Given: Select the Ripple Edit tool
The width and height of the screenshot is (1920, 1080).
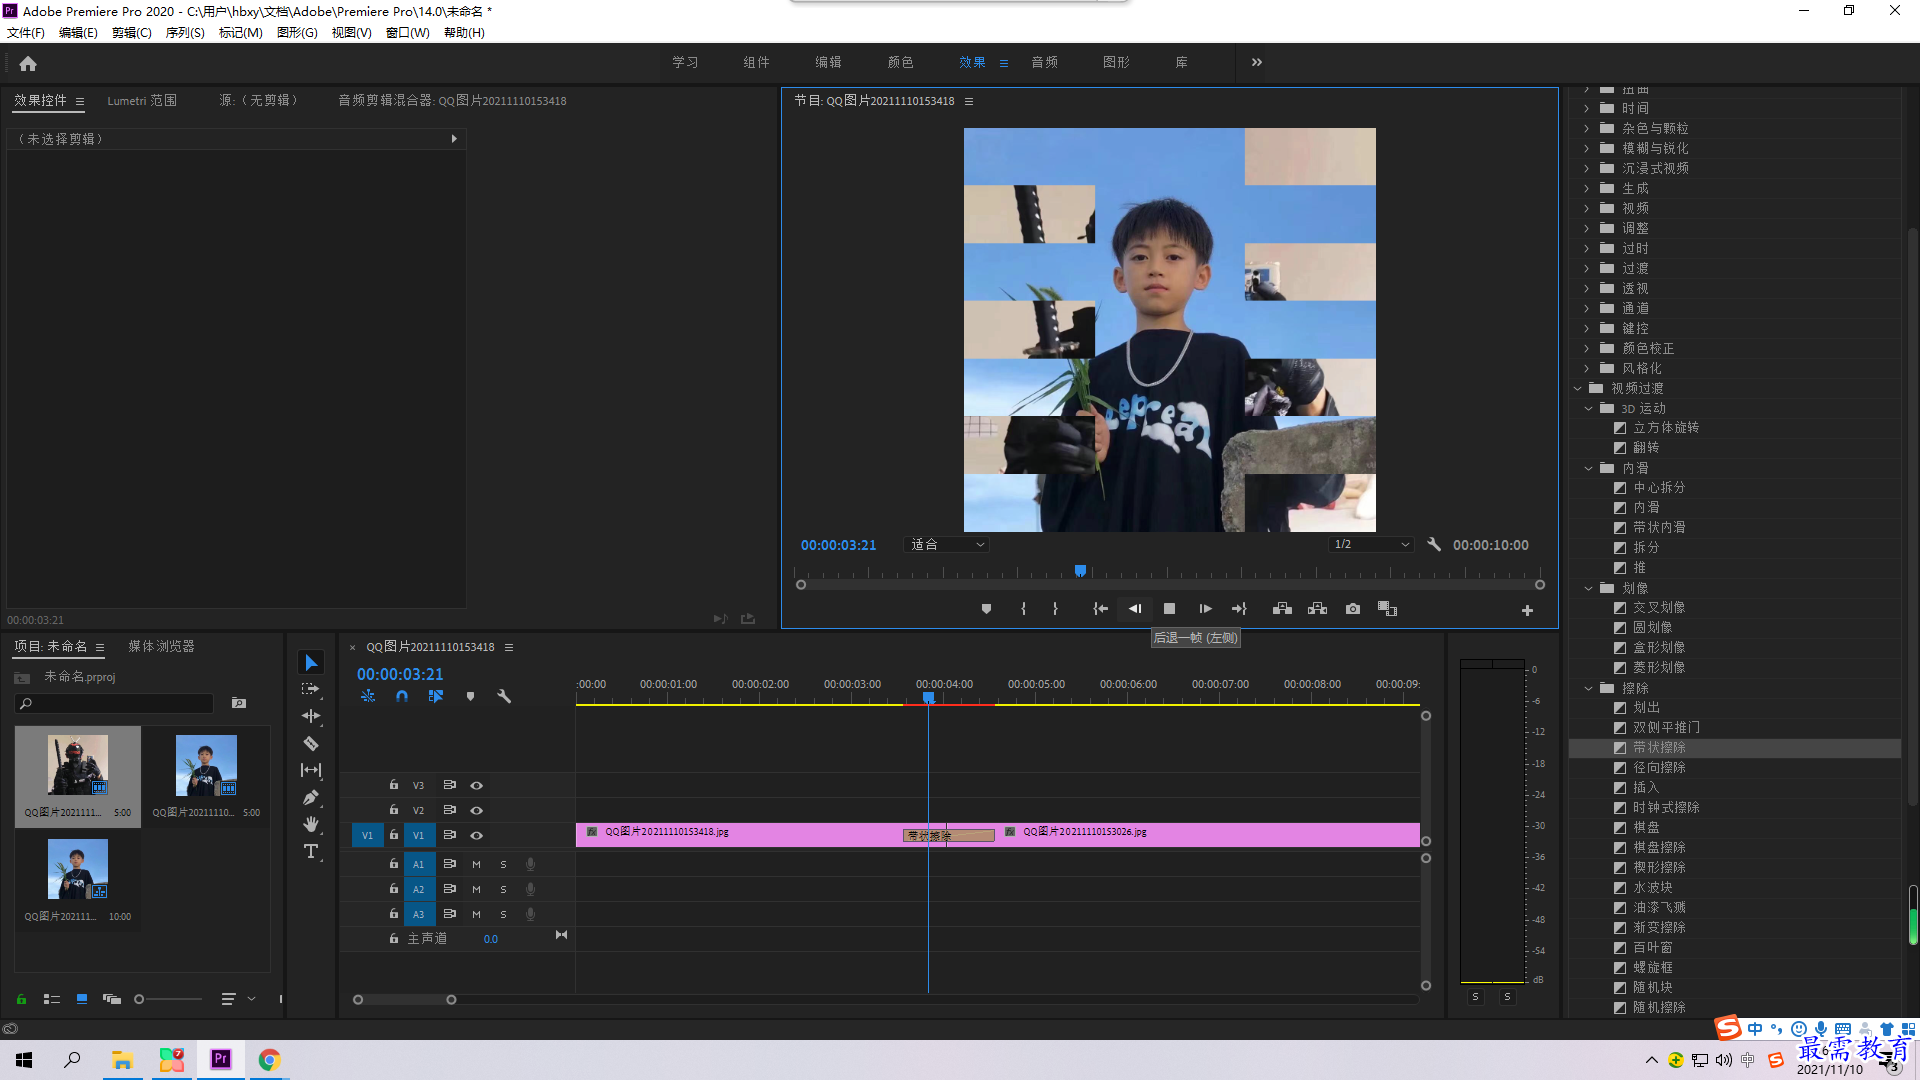Looking at the screenshot, I should (311, 716).
